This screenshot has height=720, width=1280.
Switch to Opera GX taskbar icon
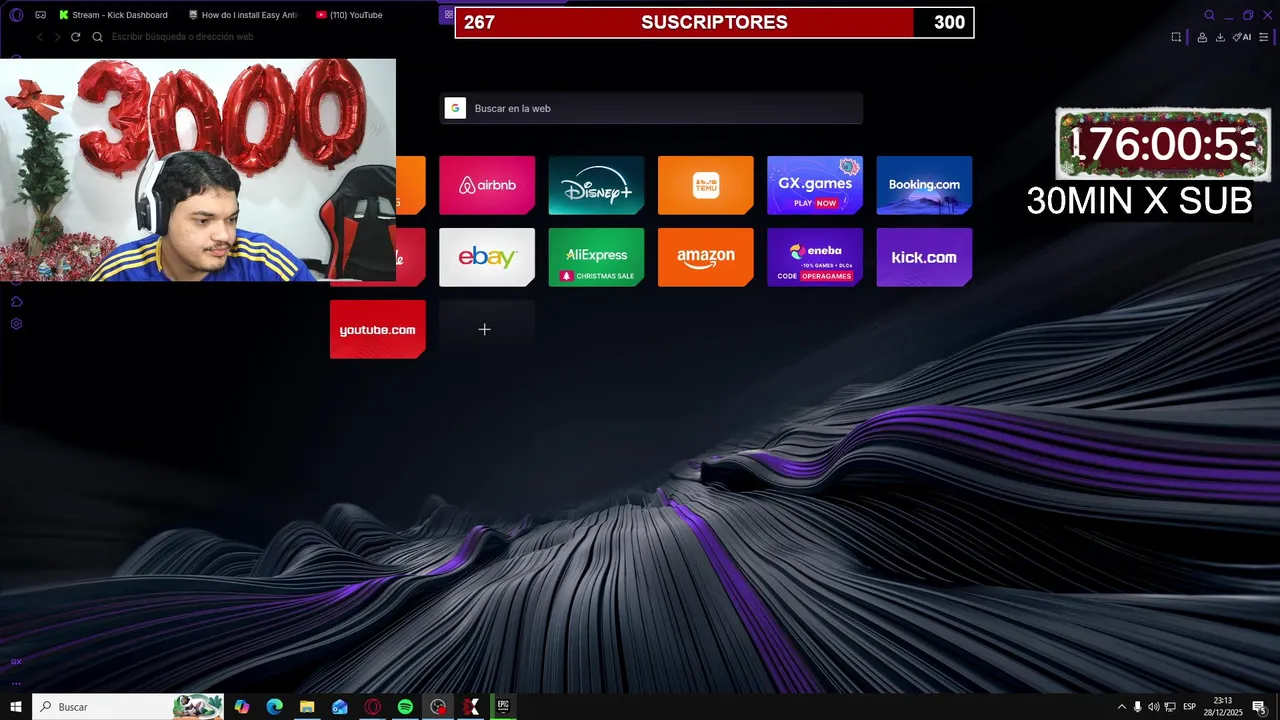373,707
